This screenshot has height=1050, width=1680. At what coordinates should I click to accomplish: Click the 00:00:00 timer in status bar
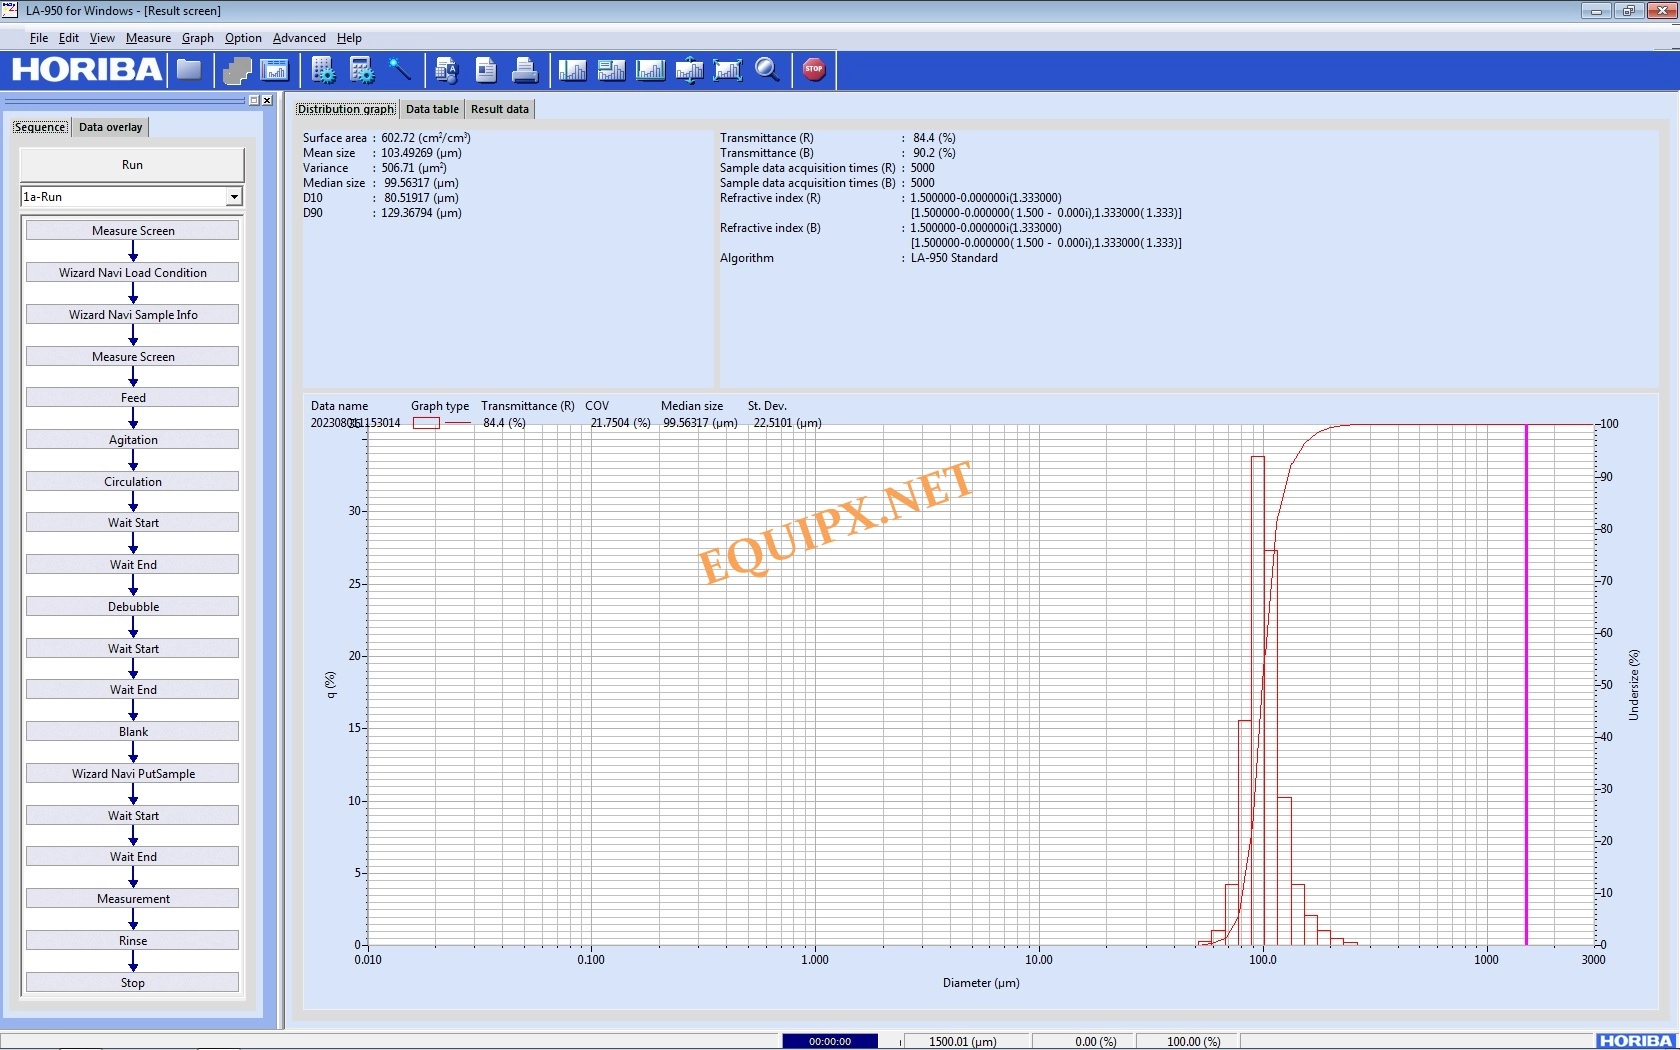(x=830, y=1041)
